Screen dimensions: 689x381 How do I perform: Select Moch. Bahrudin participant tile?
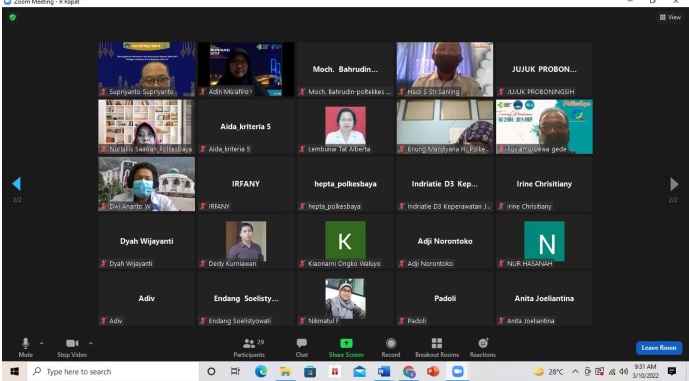tap(345, 69)
